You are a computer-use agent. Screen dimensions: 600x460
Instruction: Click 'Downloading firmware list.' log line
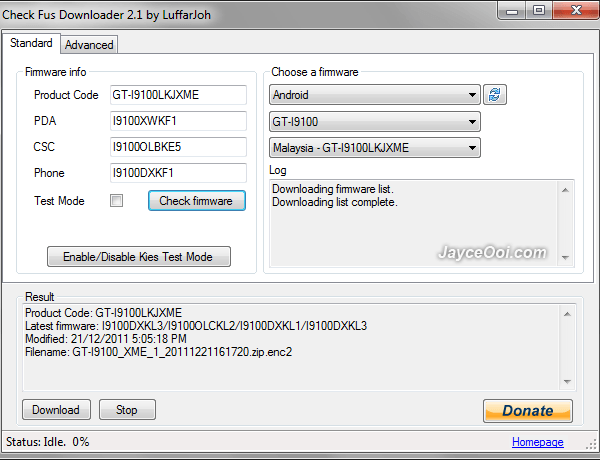tap(333, 189)
